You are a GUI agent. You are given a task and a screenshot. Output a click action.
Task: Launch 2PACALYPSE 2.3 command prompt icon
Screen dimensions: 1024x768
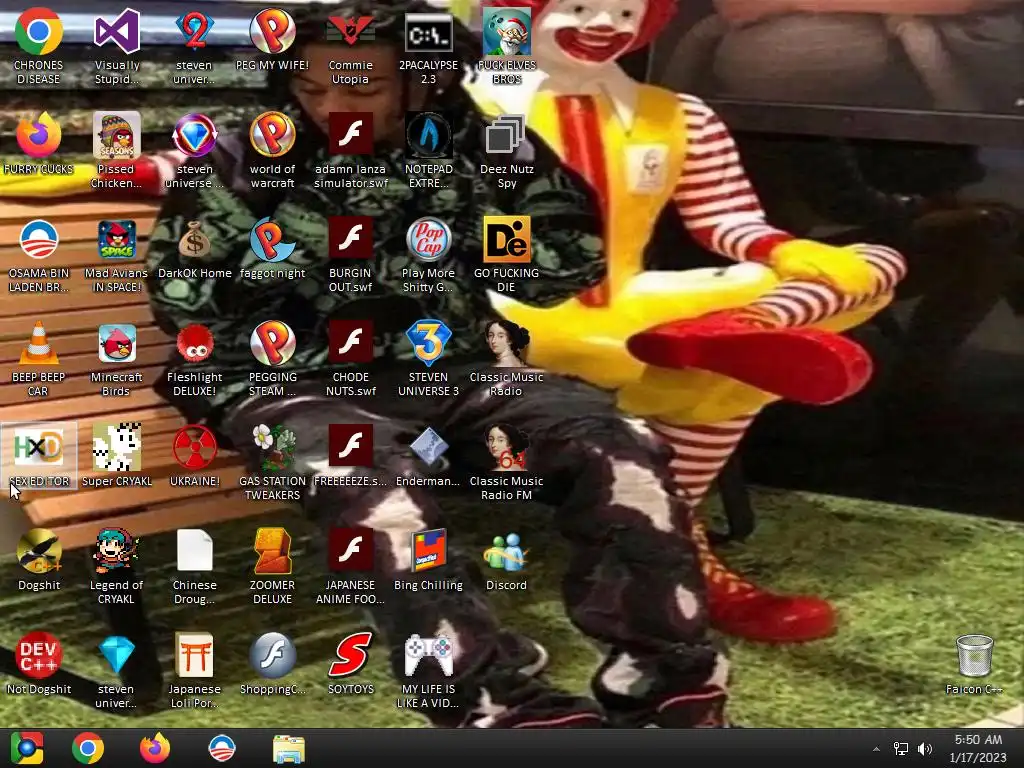tap(428, 31)
